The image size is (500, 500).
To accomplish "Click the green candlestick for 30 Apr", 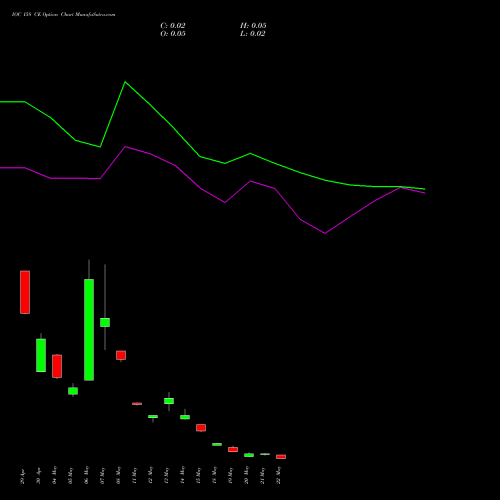I will (x=41, y=355).
